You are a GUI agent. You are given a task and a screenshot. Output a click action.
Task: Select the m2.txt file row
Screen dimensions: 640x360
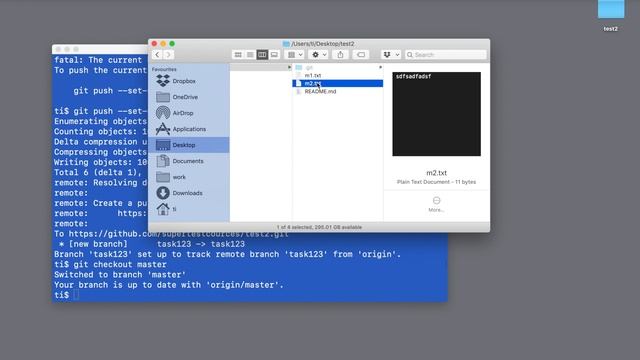tap(338, 83)
